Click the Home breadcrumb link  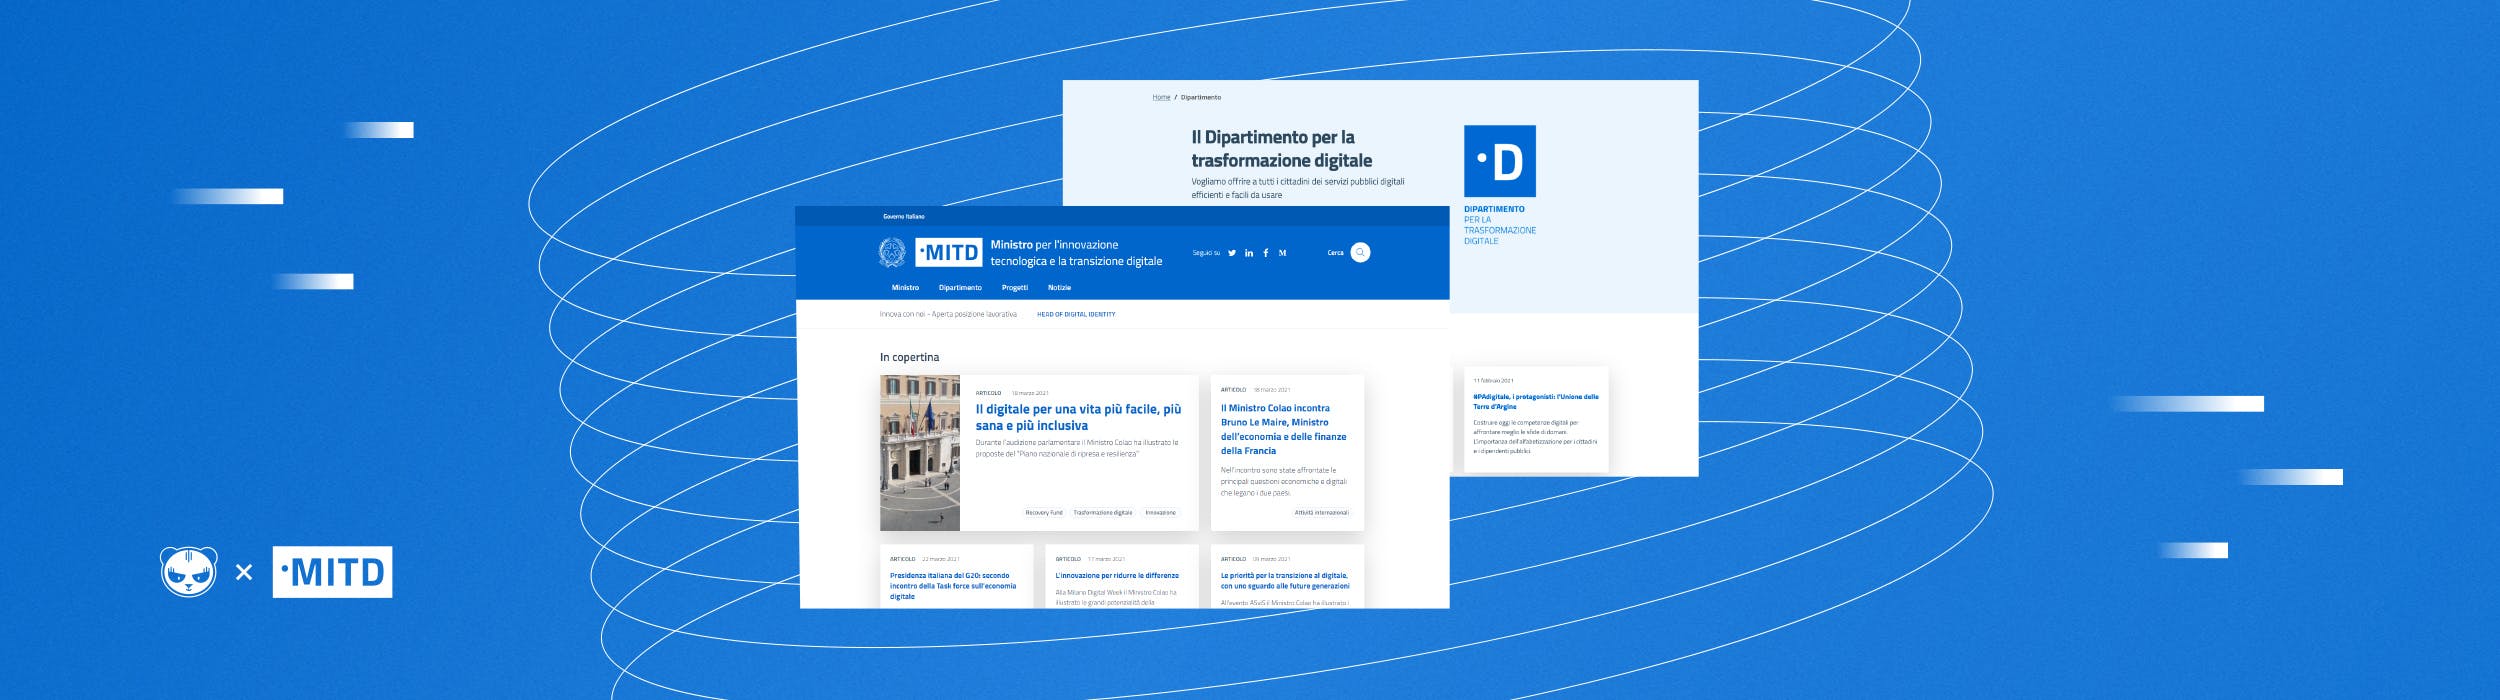(x=1161, y=98)
